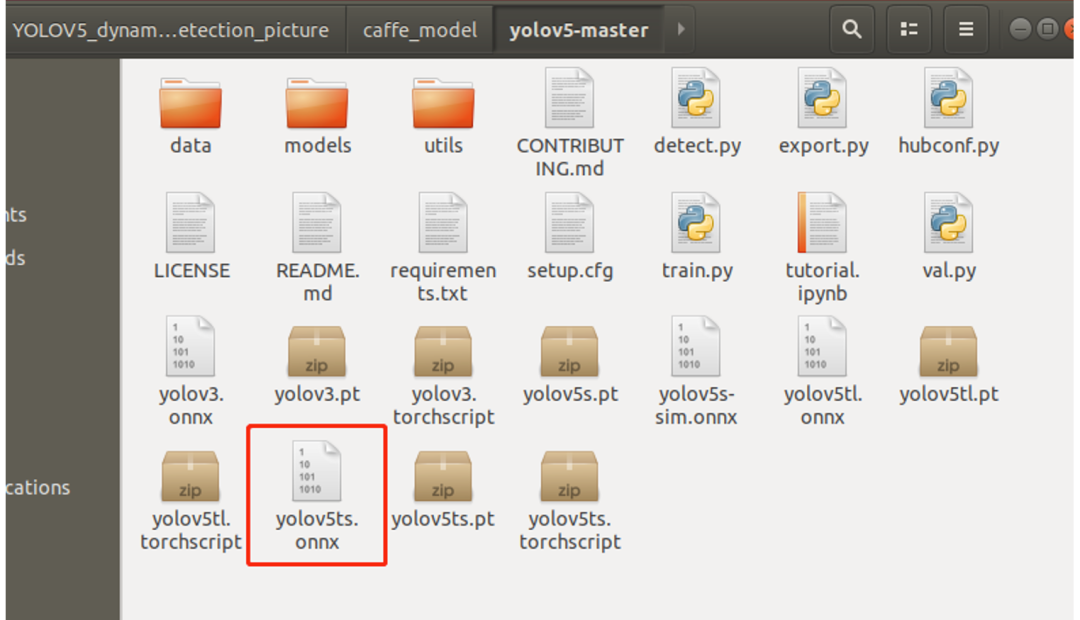This screenshot has height=620, width=1080.
Task: Select the yolov5ts.torchscript archive icon
Action: [569, 476]
